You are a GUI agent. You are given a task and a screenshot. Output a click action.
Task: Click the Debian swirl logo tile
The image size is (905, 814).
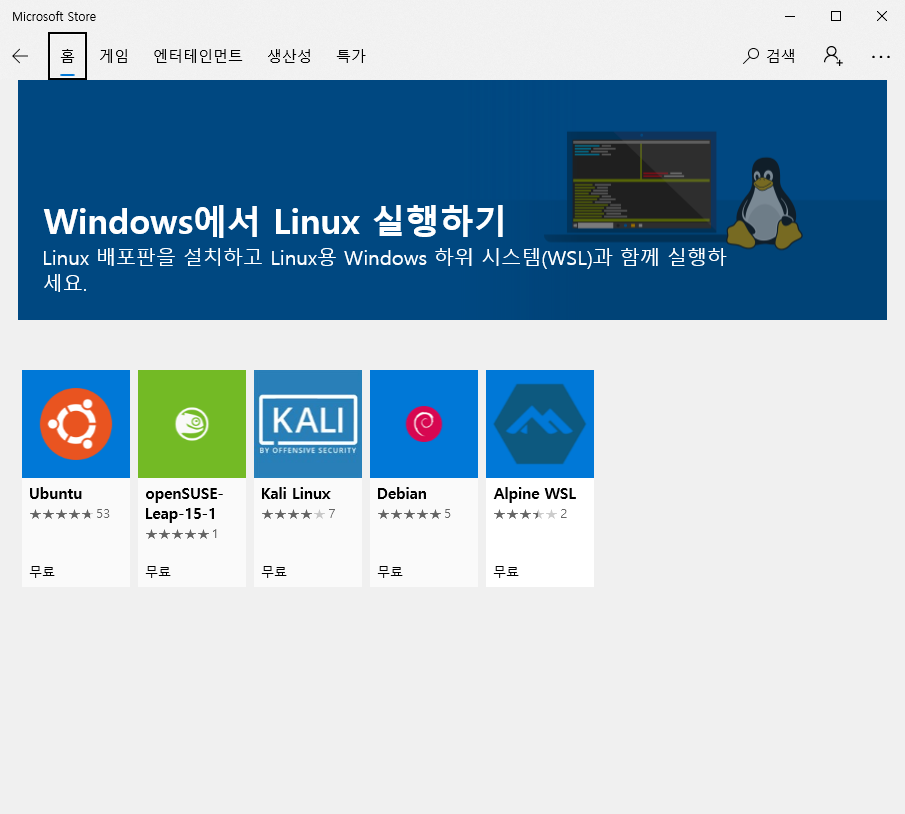(424, 424)
